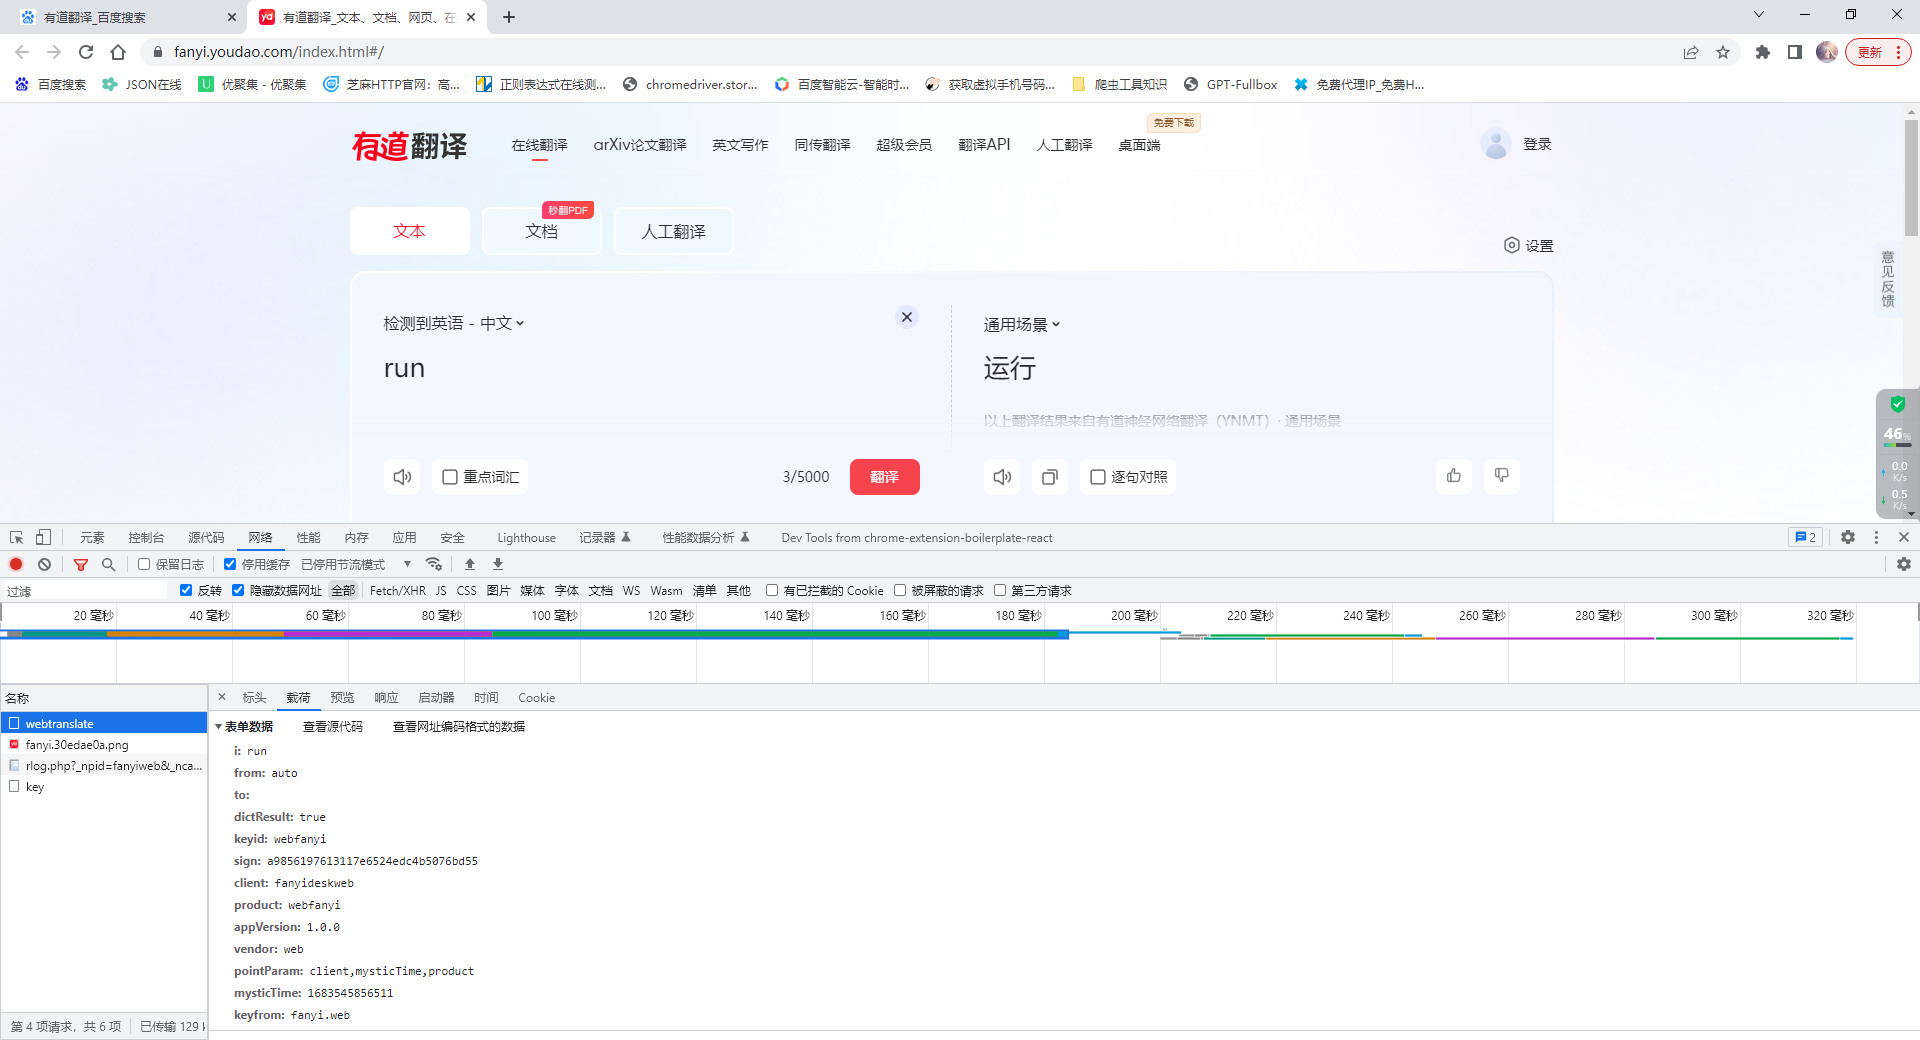Click 查看源代码 link
The height and width of the screenshot is (1040, 1920).
coord(333,727)
